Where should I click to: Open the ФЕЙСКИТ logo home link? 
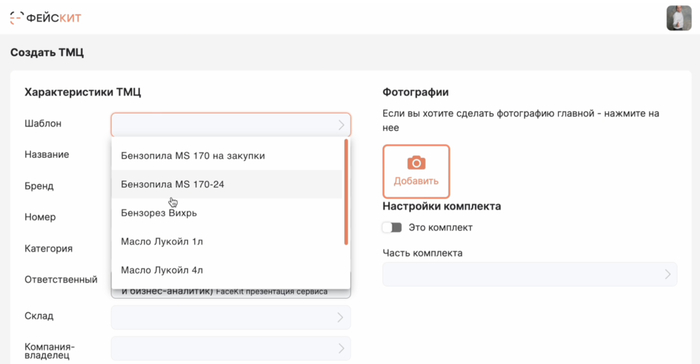46,18
